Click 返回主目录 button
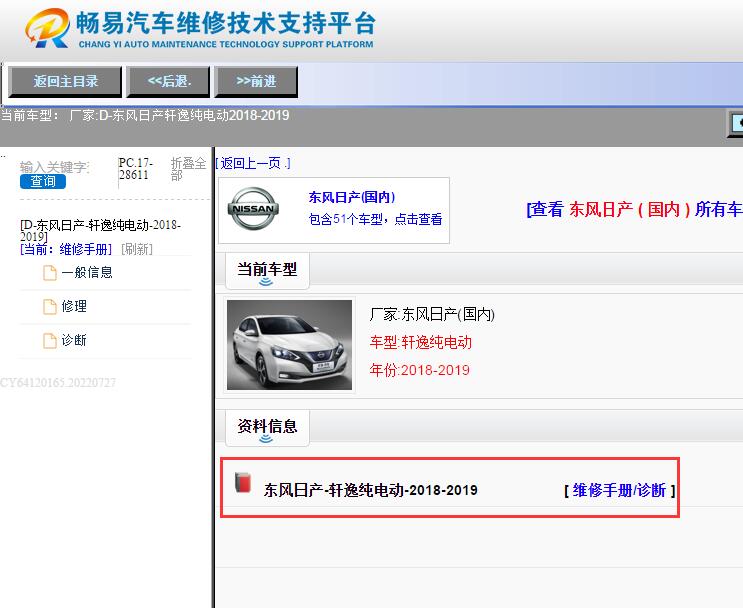 [65, 82]
